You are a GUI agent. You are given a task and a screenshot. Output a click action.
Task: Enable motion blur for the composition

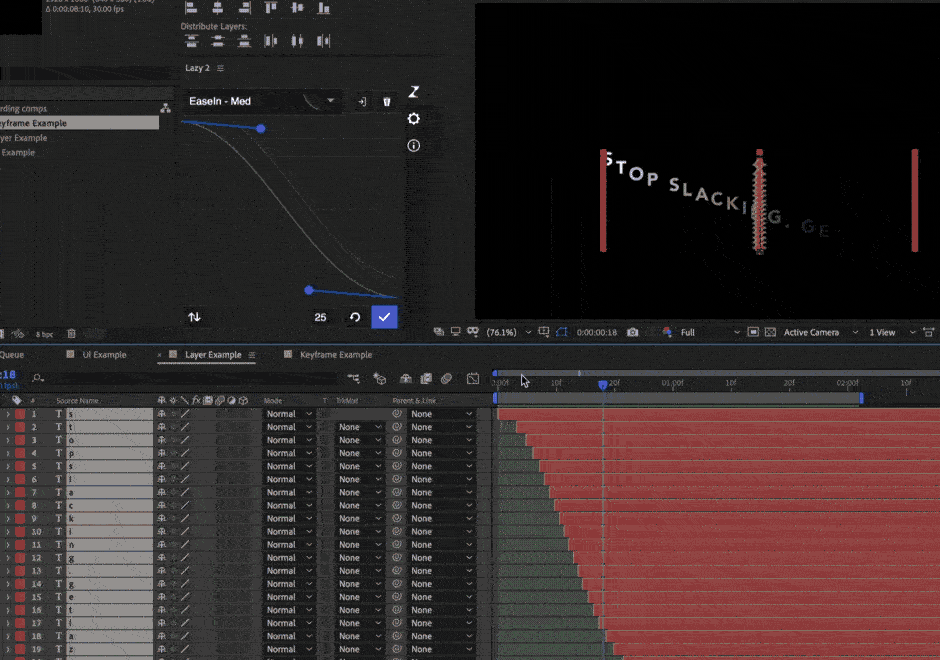pos(446,379)
